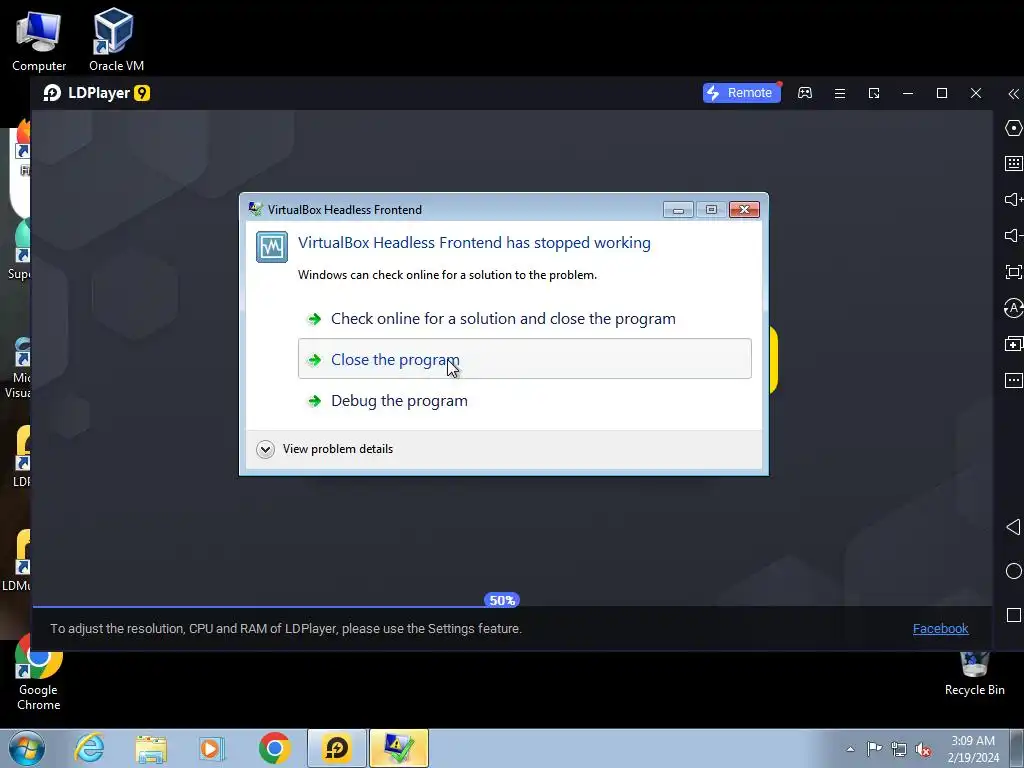This screenshot has width=1024, height=768.
Task: Open LDPlayer settings hexagon icon
Action: tap(1013, 128)
